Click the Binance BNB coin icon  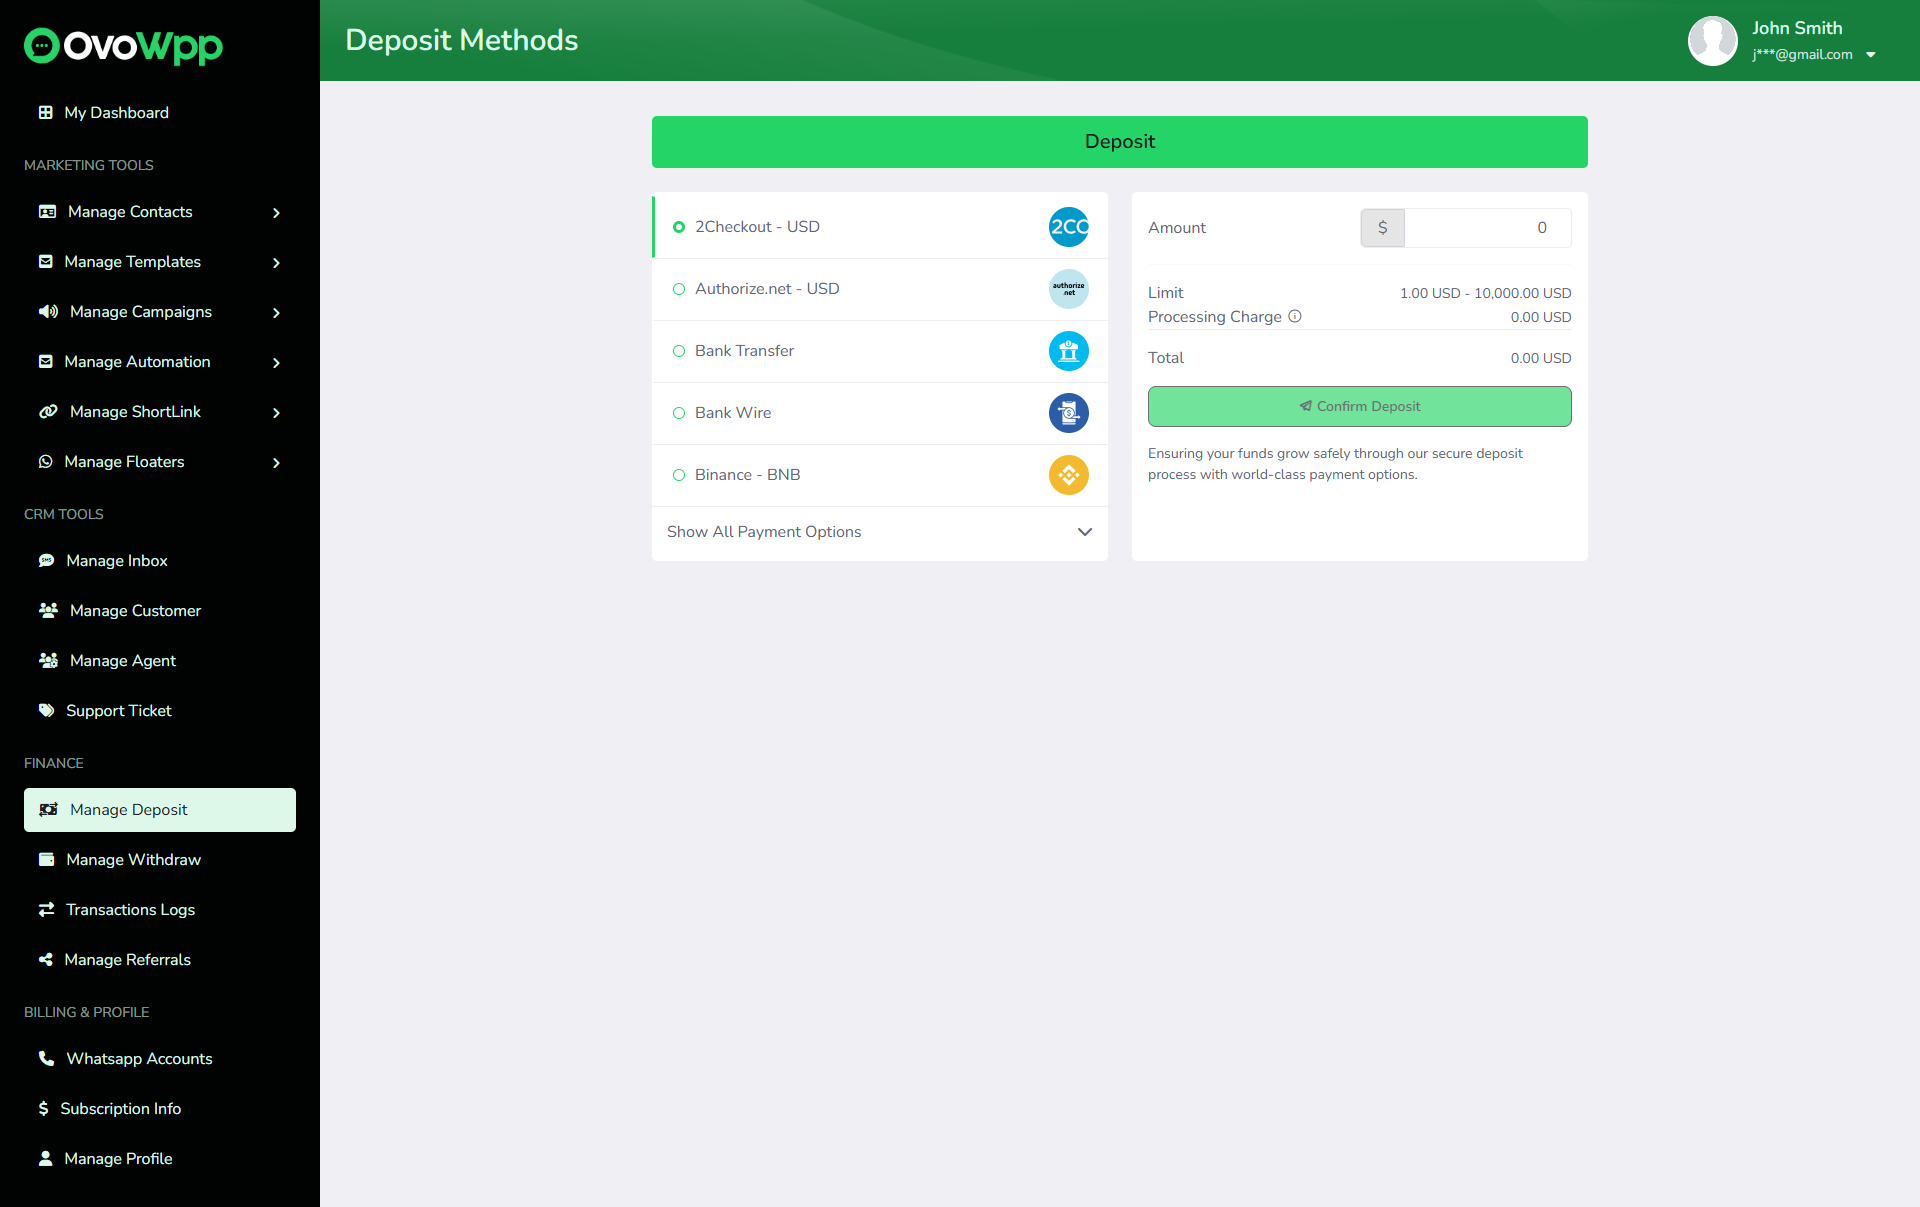point(1068,475)
